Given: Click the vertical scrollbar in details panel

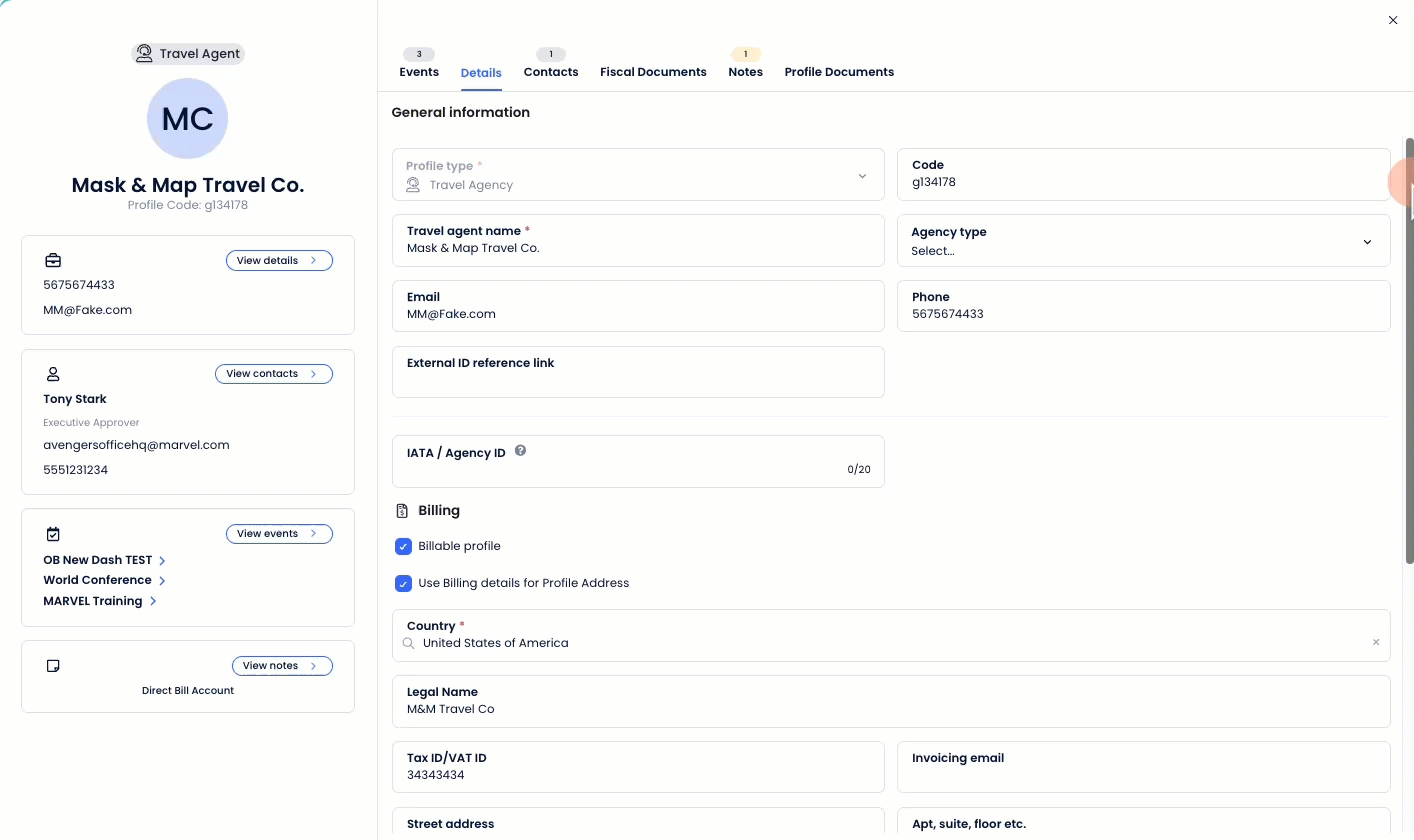Looking at the screenshot, I should (x=1409, y=350).
